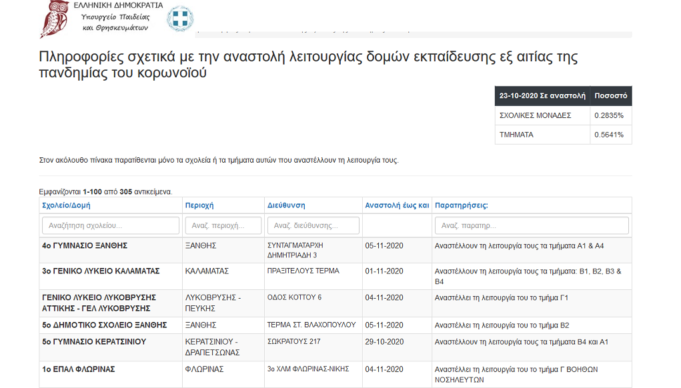
Task: Select 5ο ΓΥΜΝΑΣΙΟ ΚΕΡΑΤΣΙΝΙΟΥ school name
Action: (x=94, y=342)
